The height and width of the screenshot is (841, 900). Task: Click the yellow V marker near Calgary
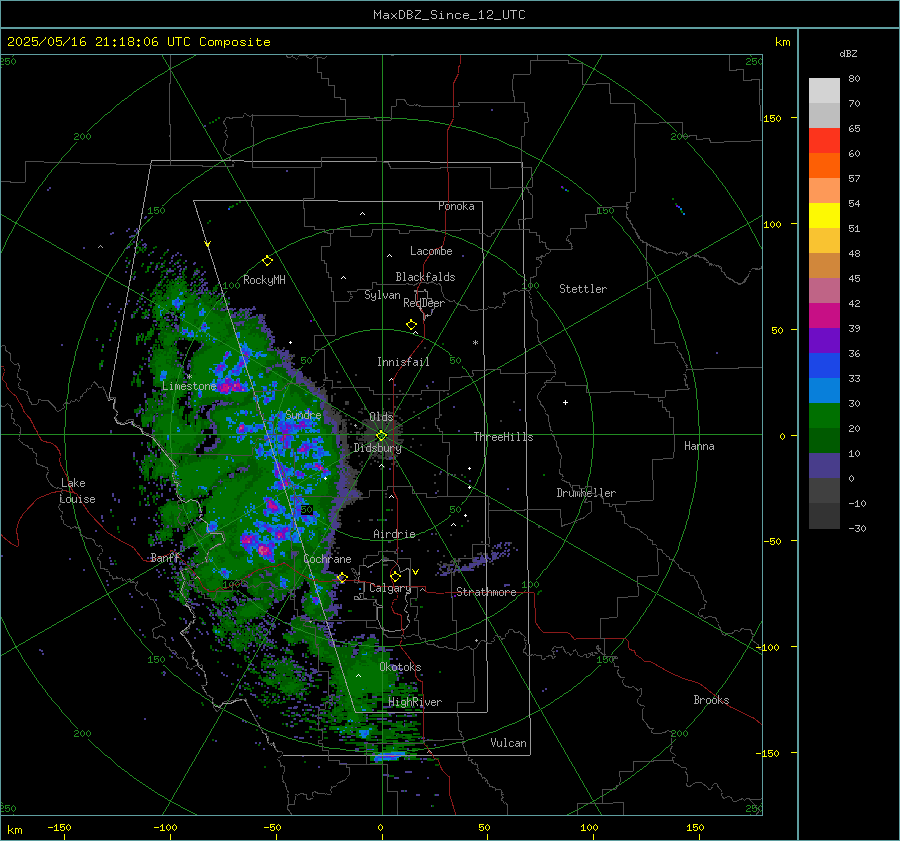pos(416,572)
